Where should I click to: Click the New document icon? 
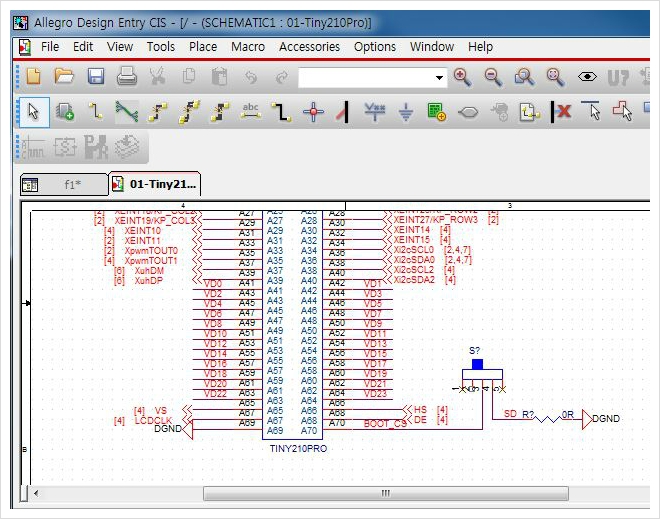click(33, 77)
